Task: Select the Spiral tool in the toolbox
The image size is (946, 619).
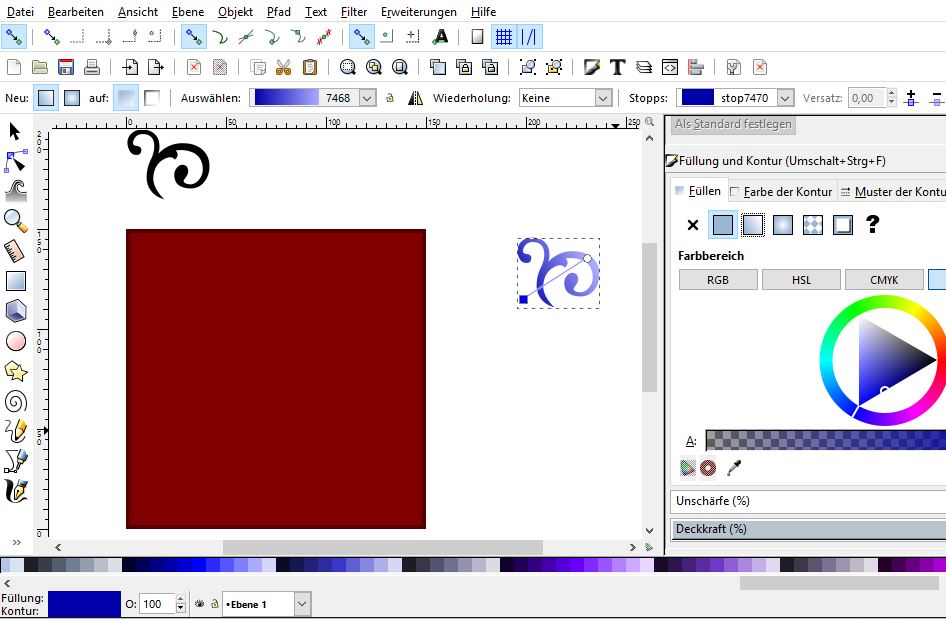Action: click(15, 401)
